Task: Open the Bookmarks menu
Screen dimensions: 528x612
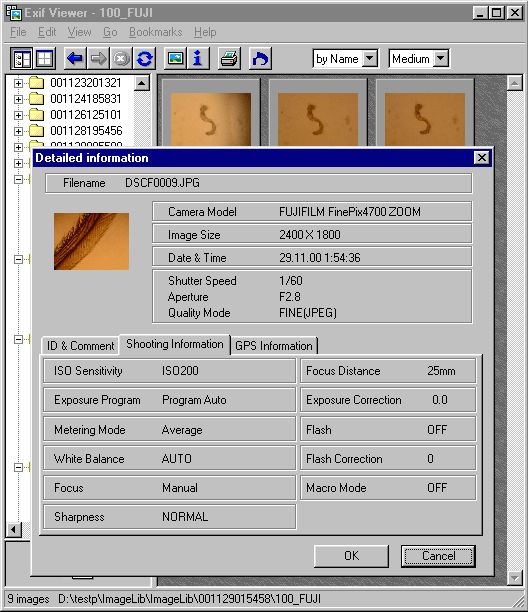Action: pos(156,32)
